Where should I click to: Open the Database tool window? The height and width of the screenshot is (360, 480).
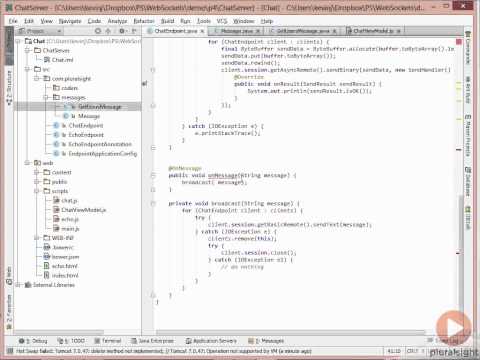pos(468,182)
